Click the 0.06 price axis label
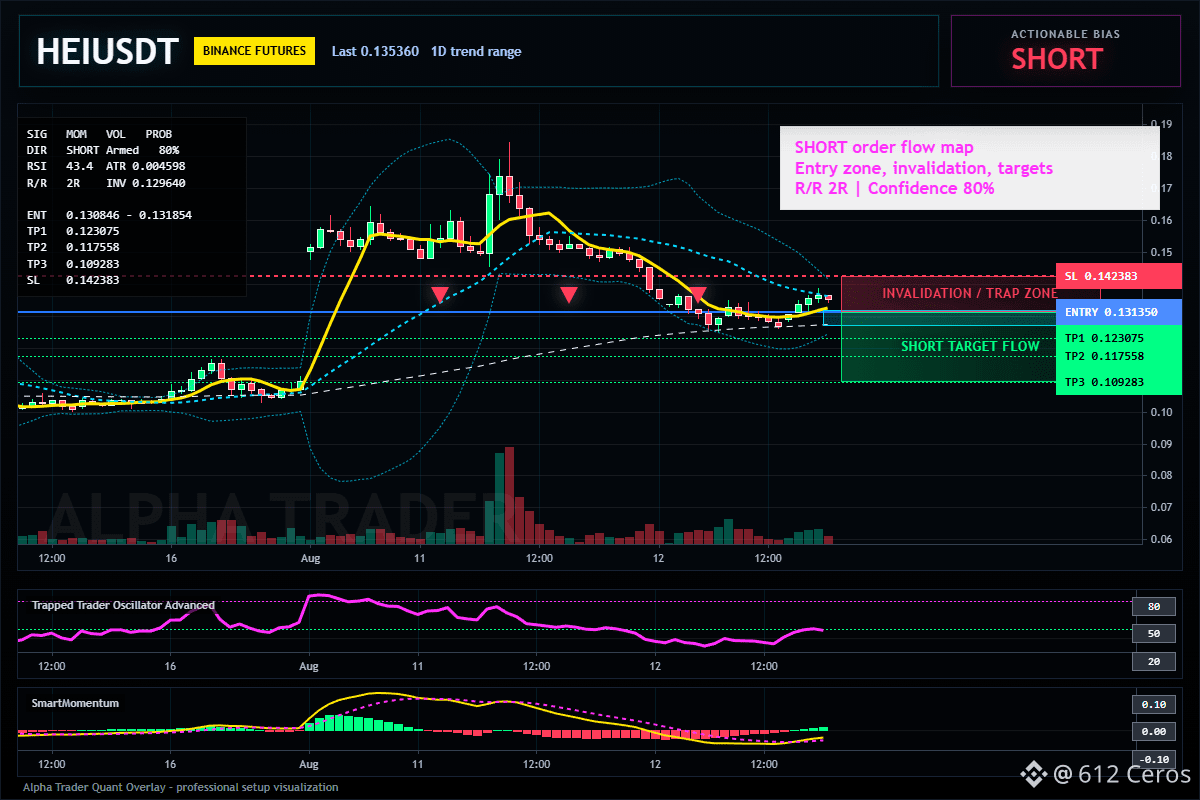1200x800 pixels. 1161,540
